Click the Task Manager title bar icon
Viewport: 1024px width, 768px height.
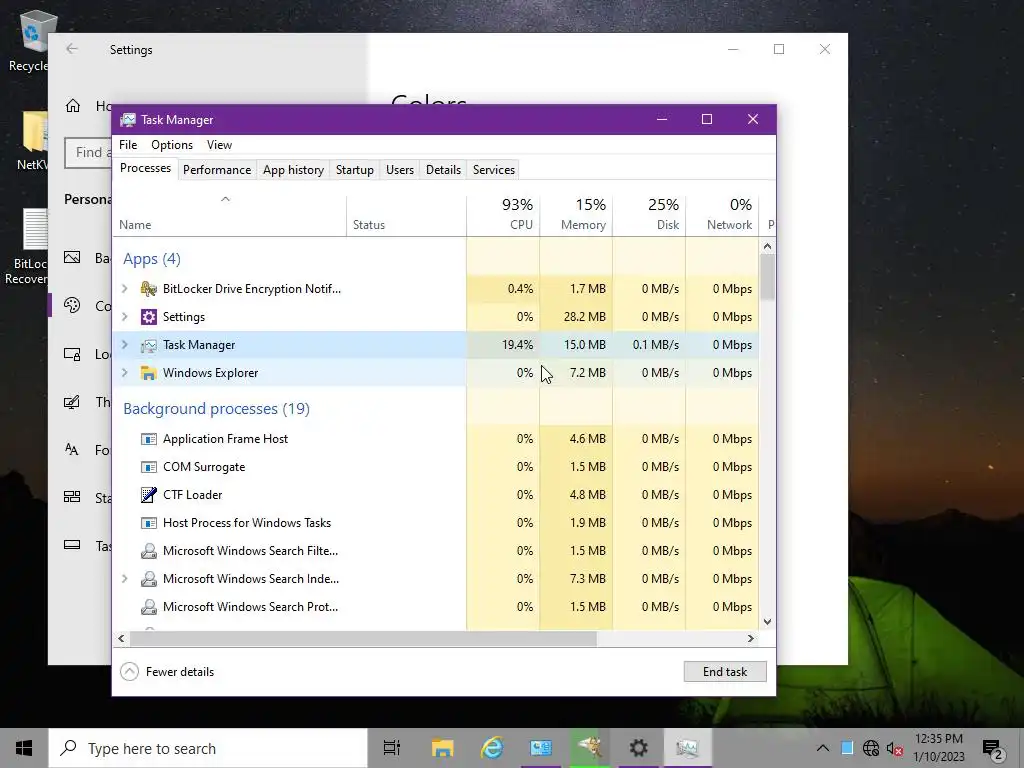(x=128, y=120)
